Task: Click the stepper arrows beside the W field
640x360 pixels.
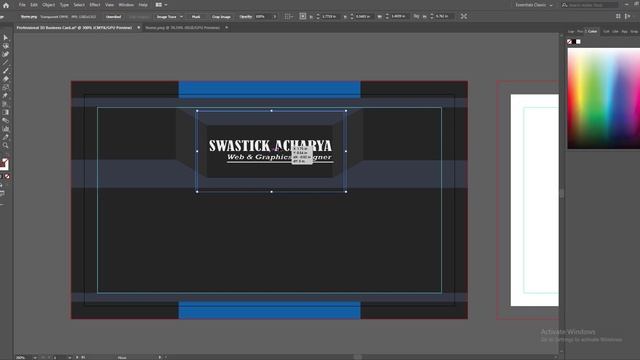Action: click(x=387, y=17)
